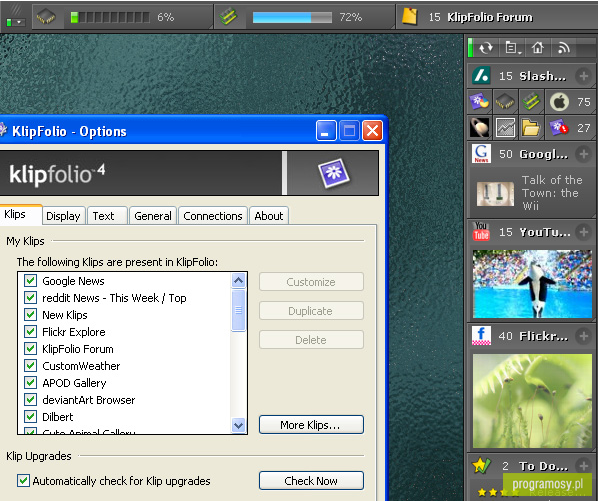Viewport: 598px width, 502px height.
Task: Expand the Flickr Klip with plus
Action: point(584,336)
